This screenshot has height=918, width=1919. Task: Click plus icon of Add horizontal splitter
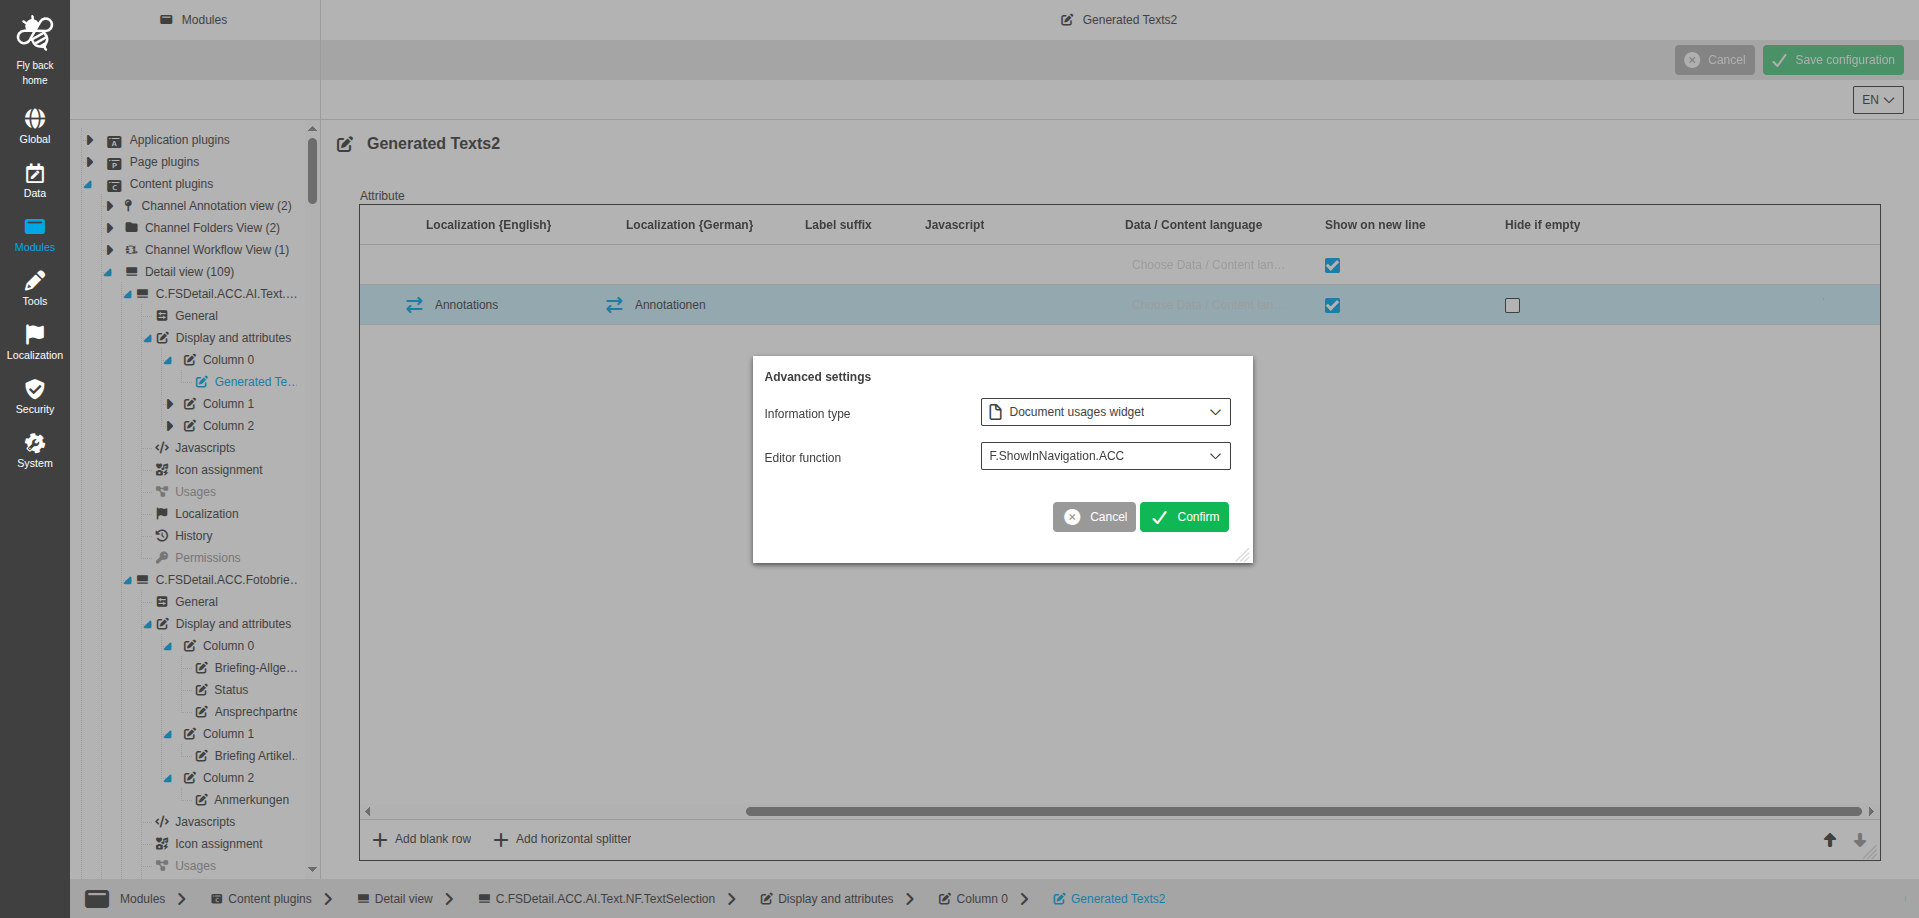501,840
